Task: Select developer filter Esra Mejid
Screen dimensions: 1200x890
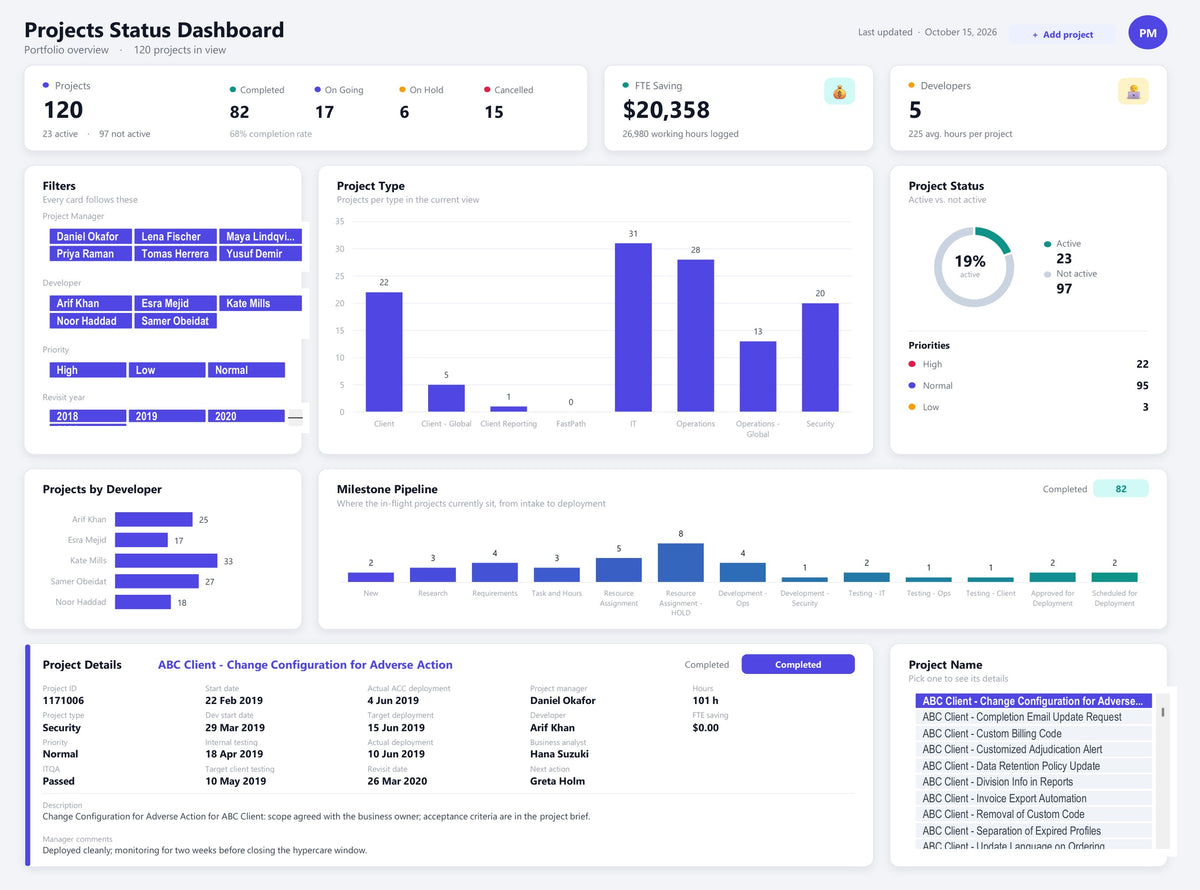Action: pos(174,303)
